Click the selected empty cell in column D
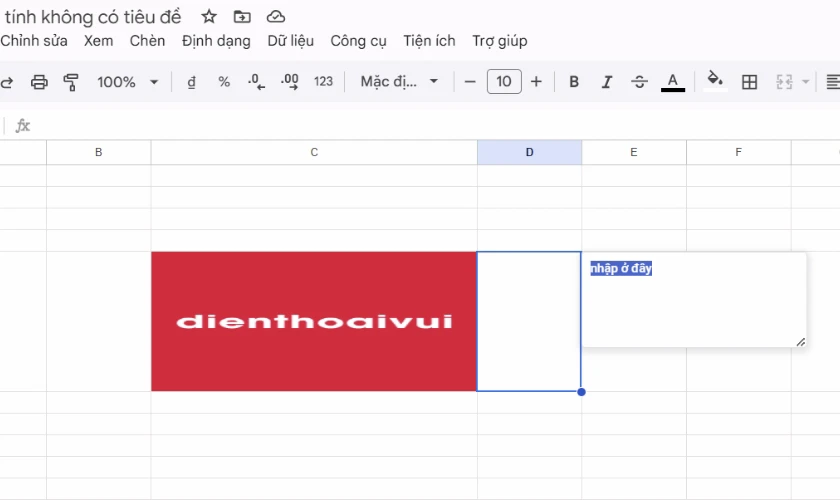The height and width of the screenshot is (500, 840). pos(529,322)
